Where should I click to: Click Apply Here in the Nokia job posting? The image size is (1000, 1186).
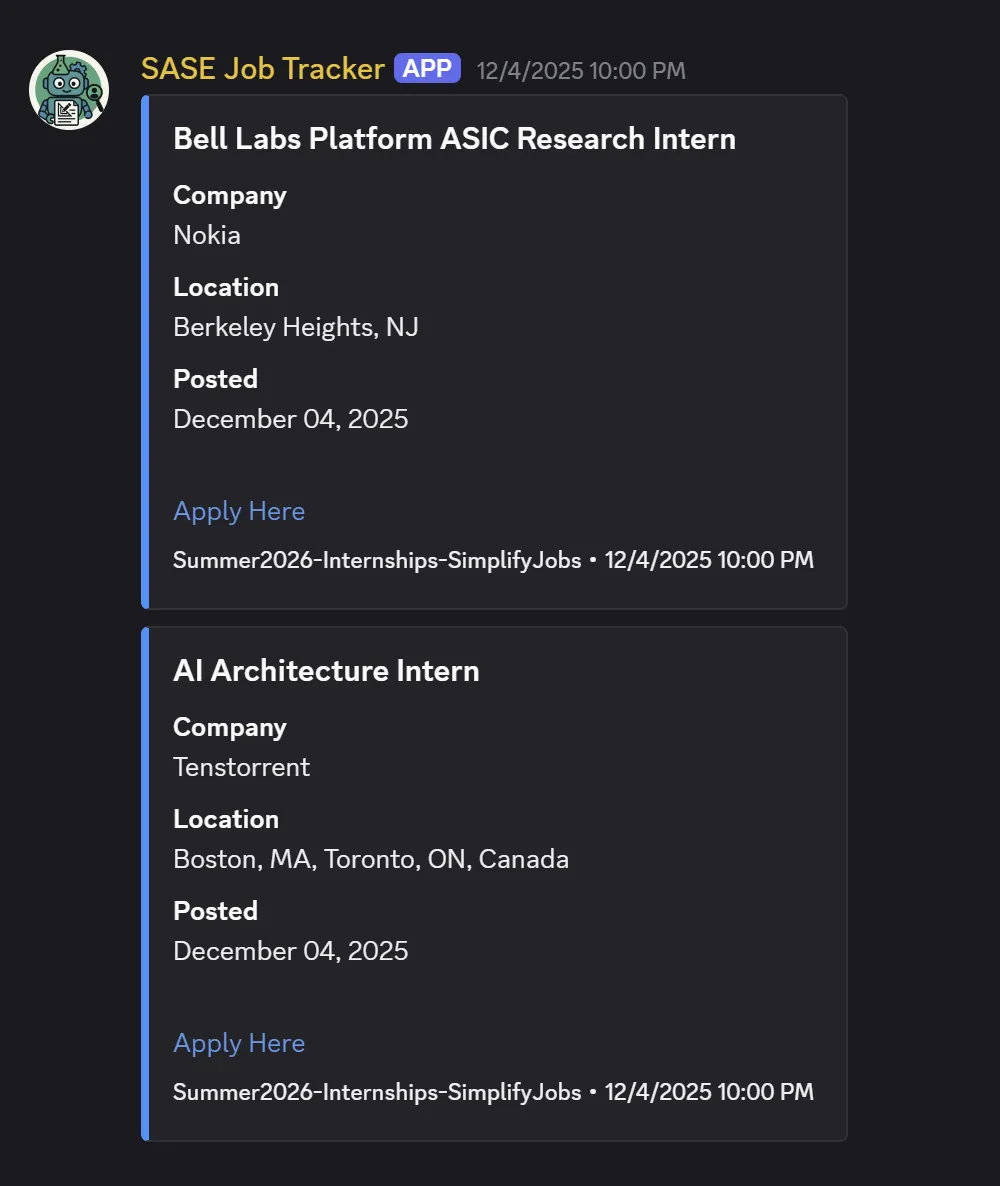point(239,511)
